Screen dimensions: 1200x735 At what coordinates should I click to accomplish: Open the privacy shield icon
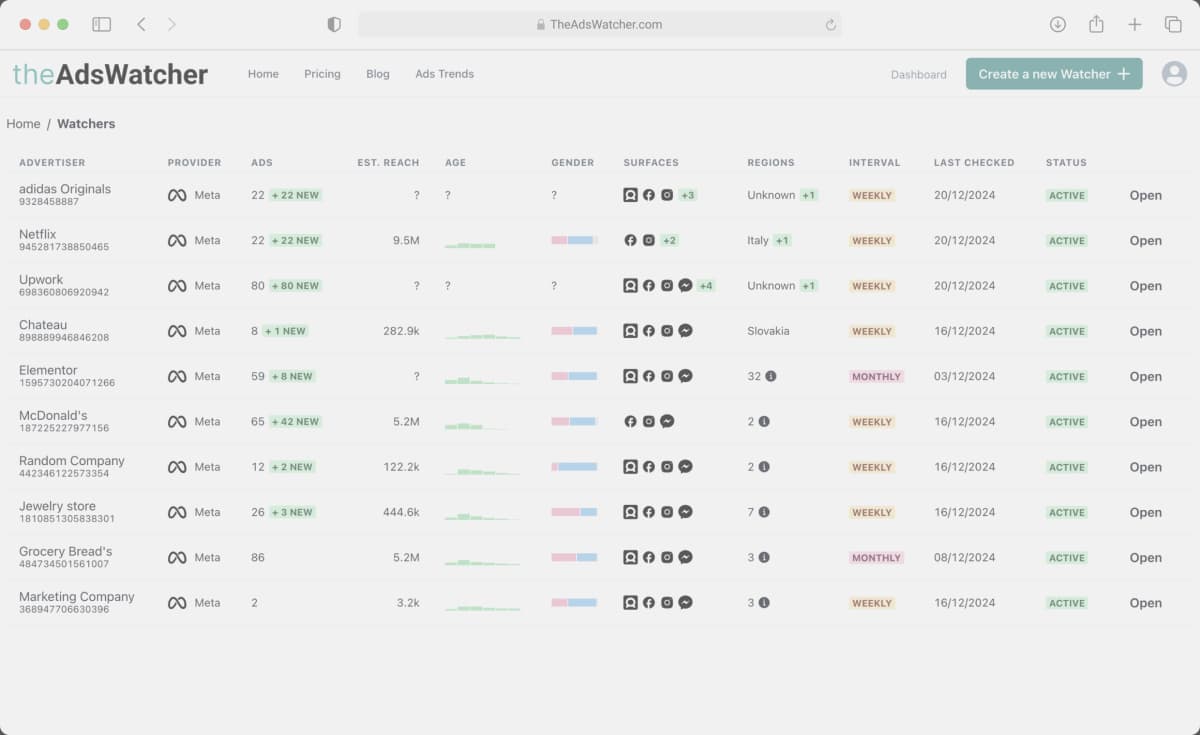(334, 24)
